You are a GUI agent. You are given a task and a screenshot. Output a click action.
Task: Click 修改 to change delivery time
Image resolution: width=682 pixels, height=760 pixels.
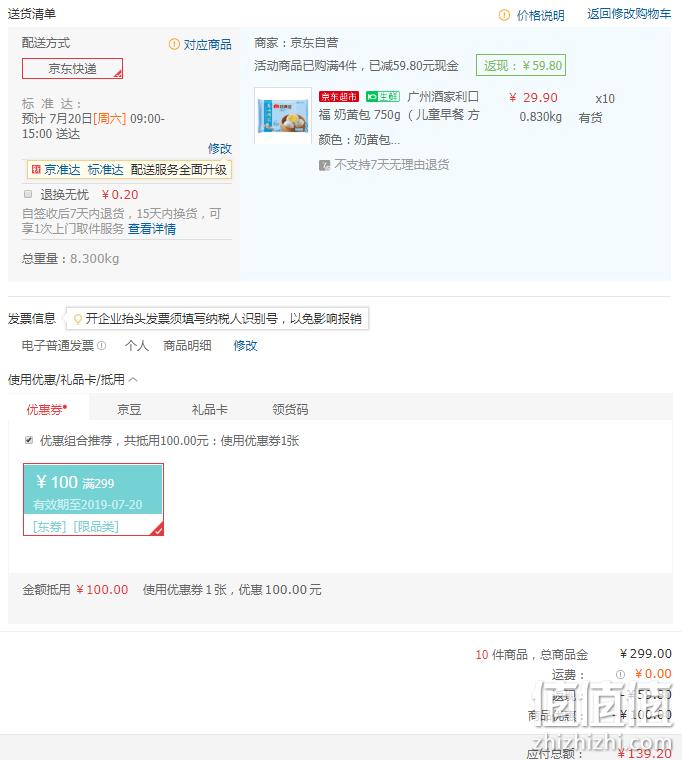(220, 148)
